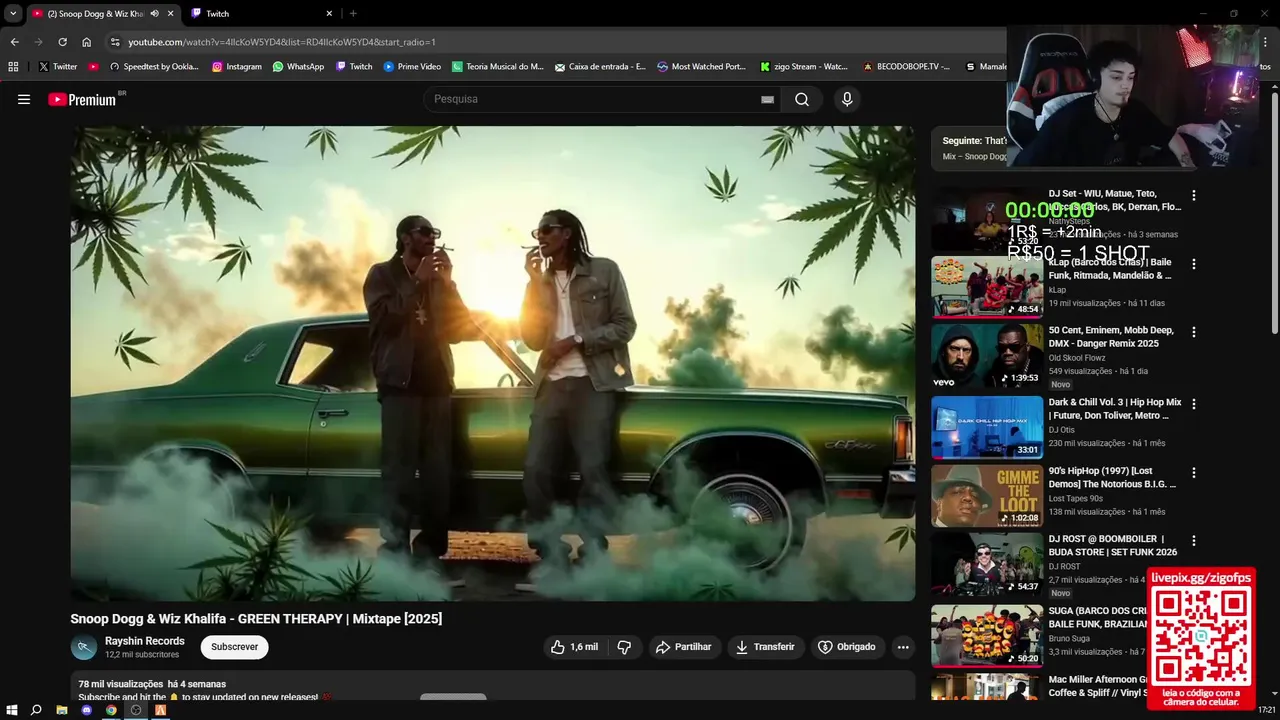Select the Snoop Dogg & Wiz Khalifa tab

(95, 14)
